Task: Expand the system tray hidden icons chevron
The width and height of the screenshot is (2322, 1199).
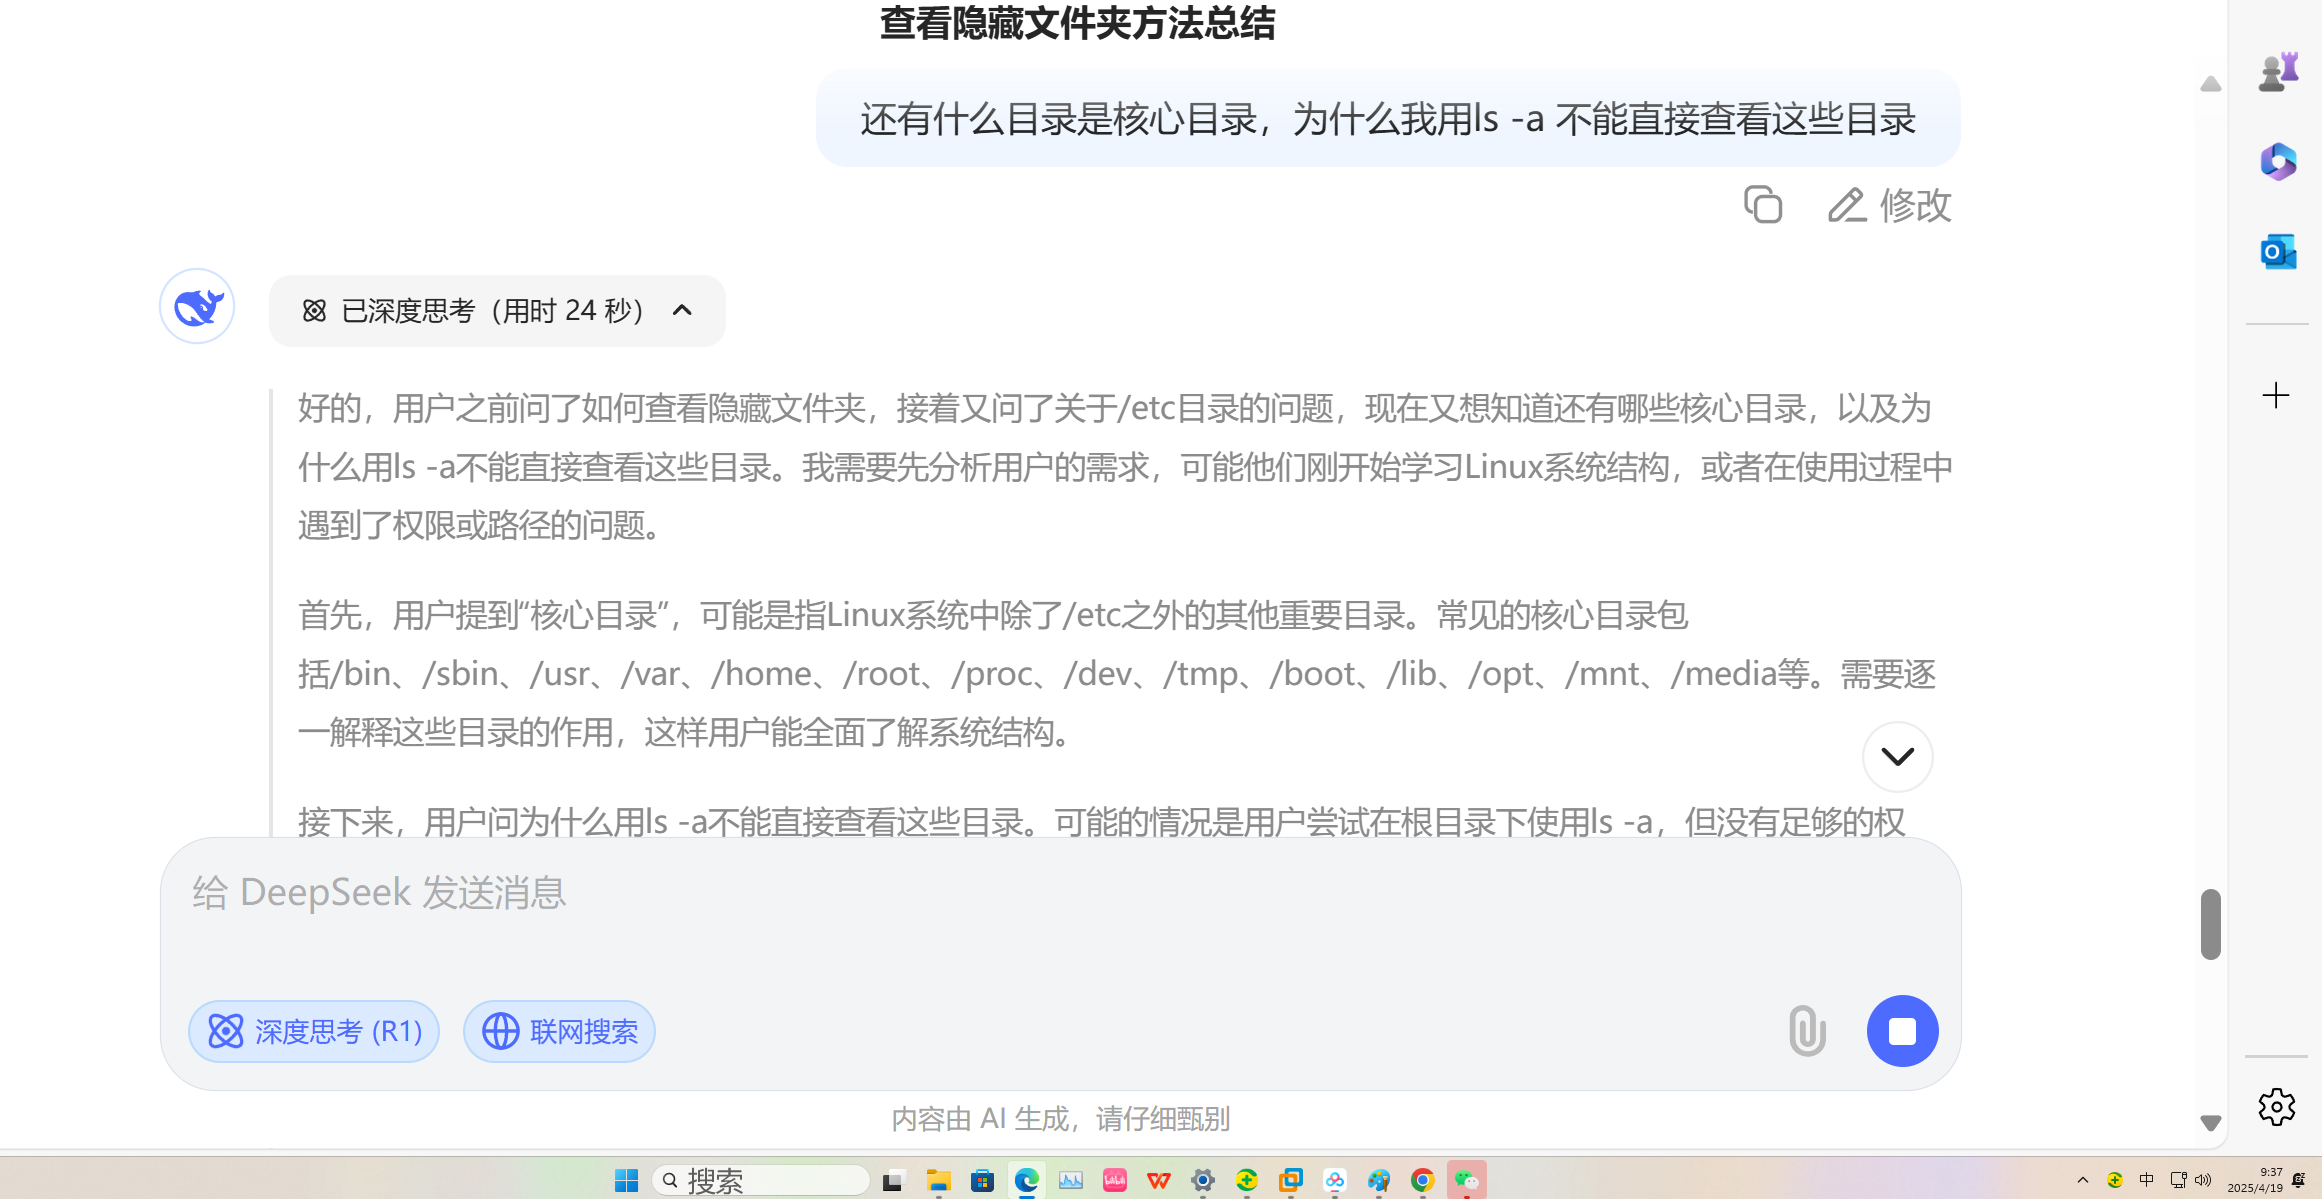Action: point(2082,1180)
